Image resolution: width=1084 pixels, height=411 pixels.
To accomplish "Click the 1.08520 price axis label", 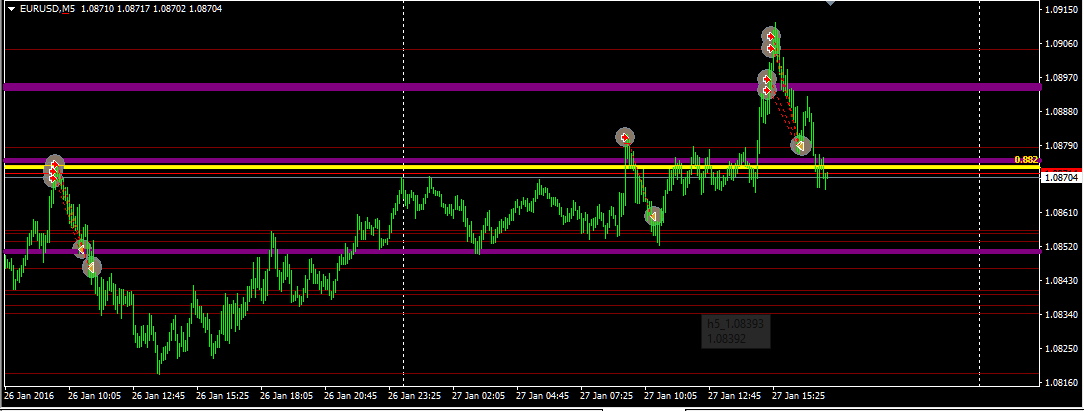I will 1063,247.
